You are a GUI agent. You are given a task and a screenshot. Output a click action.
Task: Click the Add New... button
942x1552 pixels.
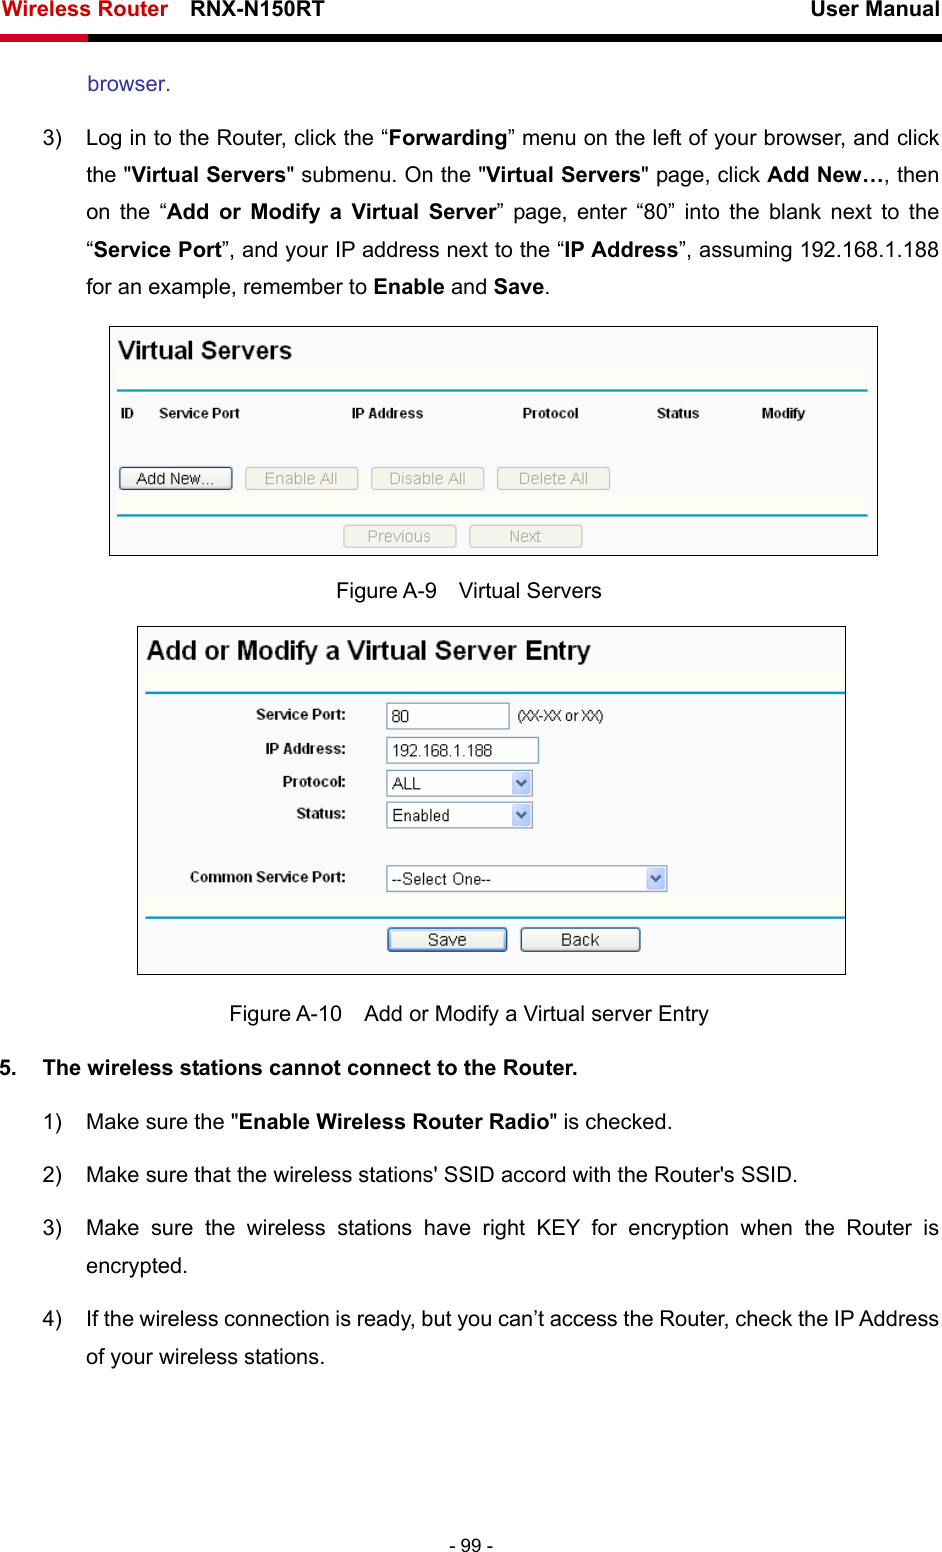coord(176,478)
